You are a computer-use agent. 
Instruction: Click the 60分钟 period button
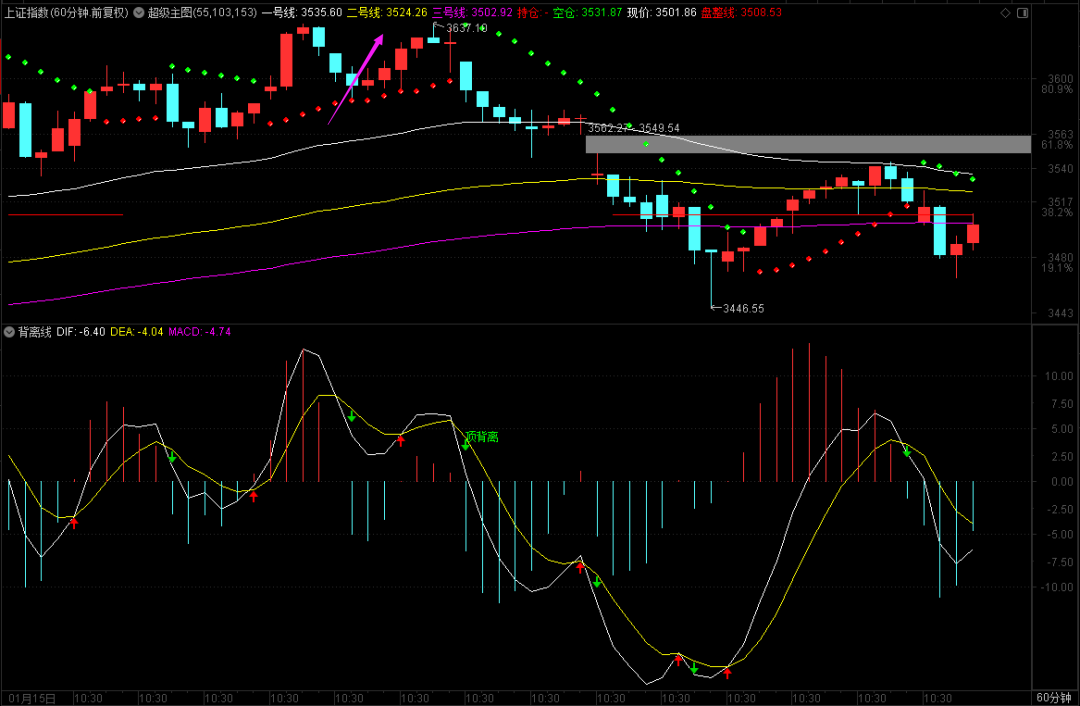tap(1053, 698)
